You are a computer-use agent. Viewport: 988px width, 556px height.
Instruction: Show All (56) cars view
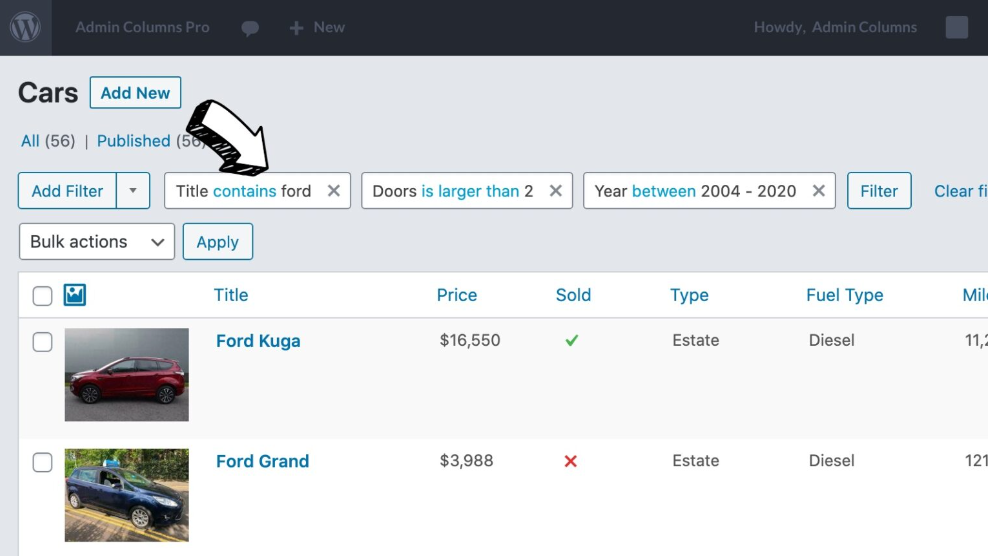(48, 141)
